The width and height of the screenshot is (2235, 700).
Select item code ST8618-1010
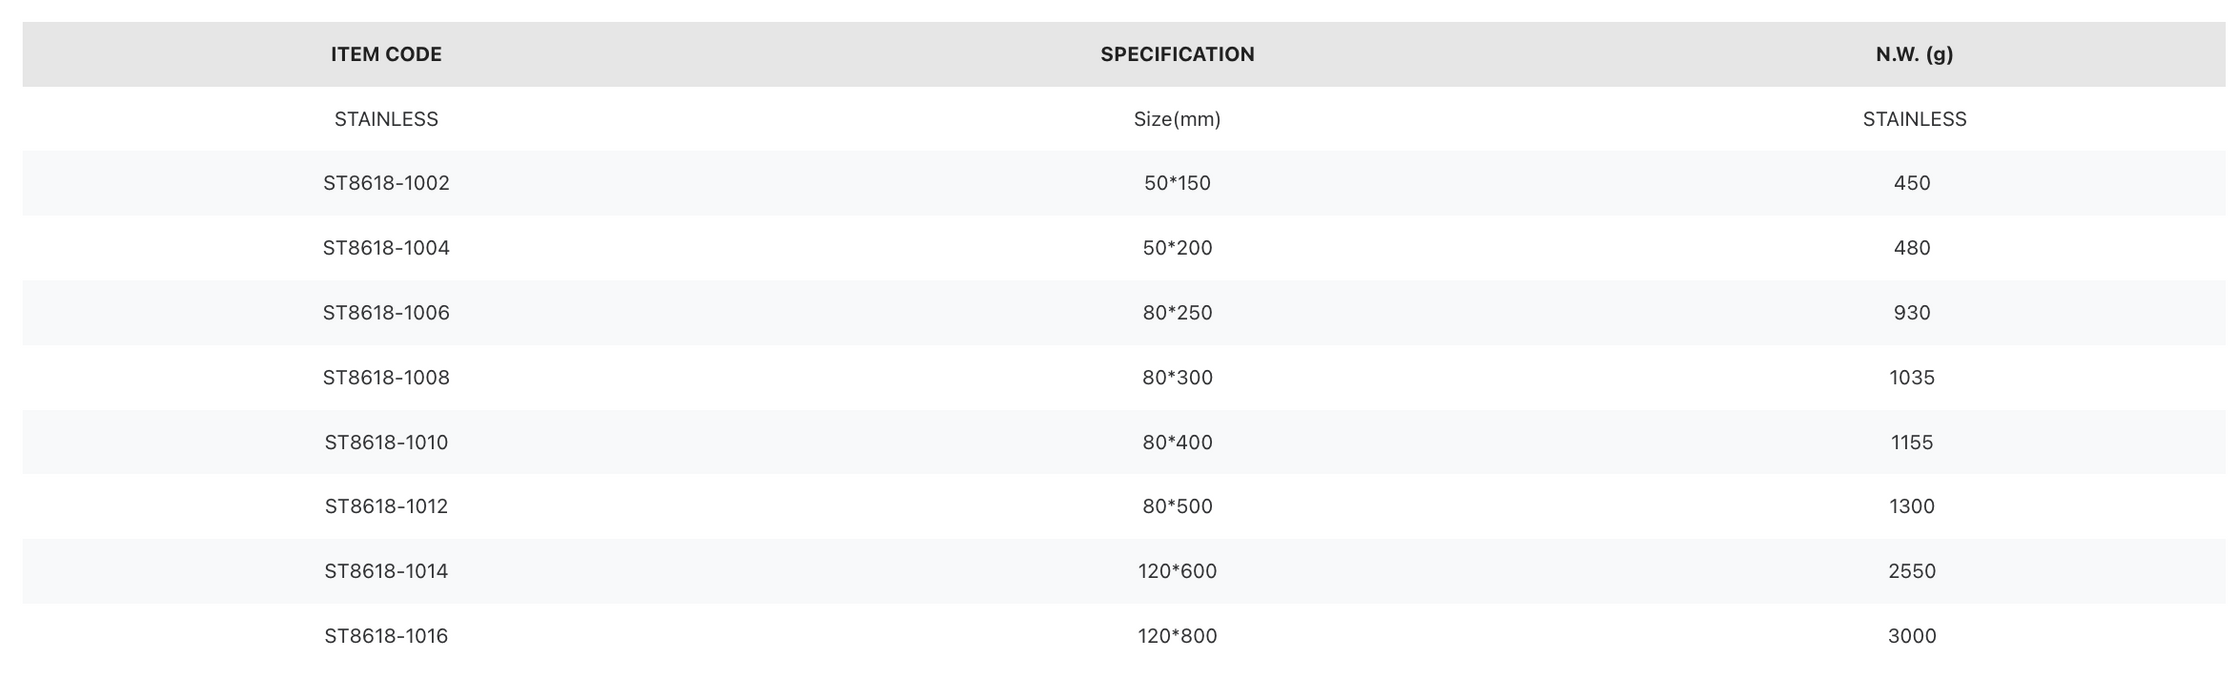pos(386,442)
